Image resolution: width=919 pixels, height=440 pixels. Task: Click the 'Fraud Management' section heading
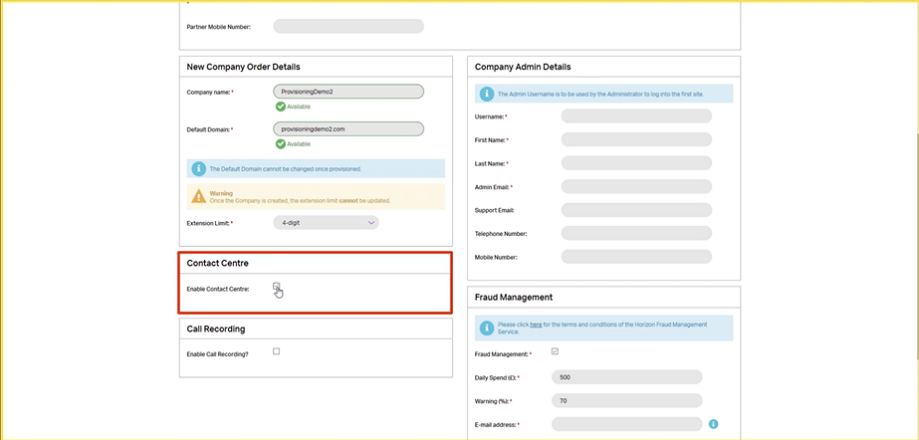pyautogui.click(x=513, y=298)
